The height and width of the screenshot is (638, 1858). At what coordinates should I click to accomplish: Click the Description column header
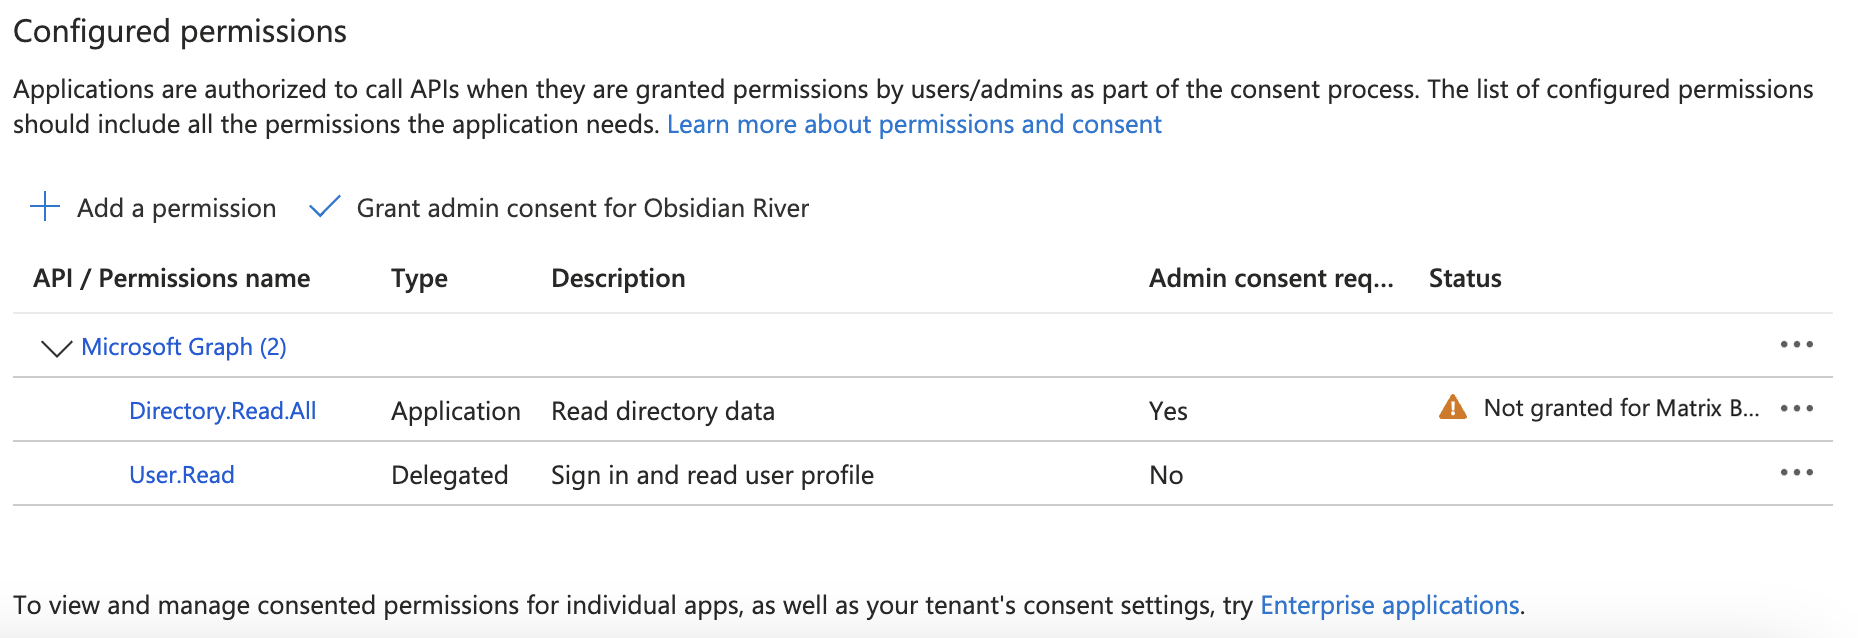(x=618, y=278)
